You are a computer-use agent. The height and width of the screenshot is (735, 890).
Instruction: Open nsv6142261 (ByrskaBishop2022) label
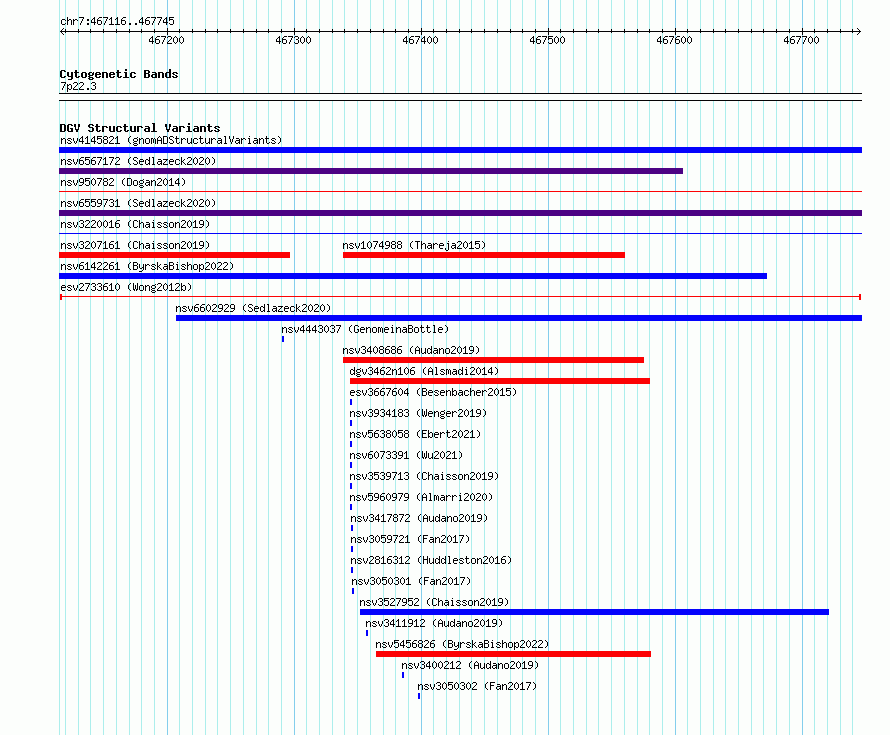click(x=147, y=266)
